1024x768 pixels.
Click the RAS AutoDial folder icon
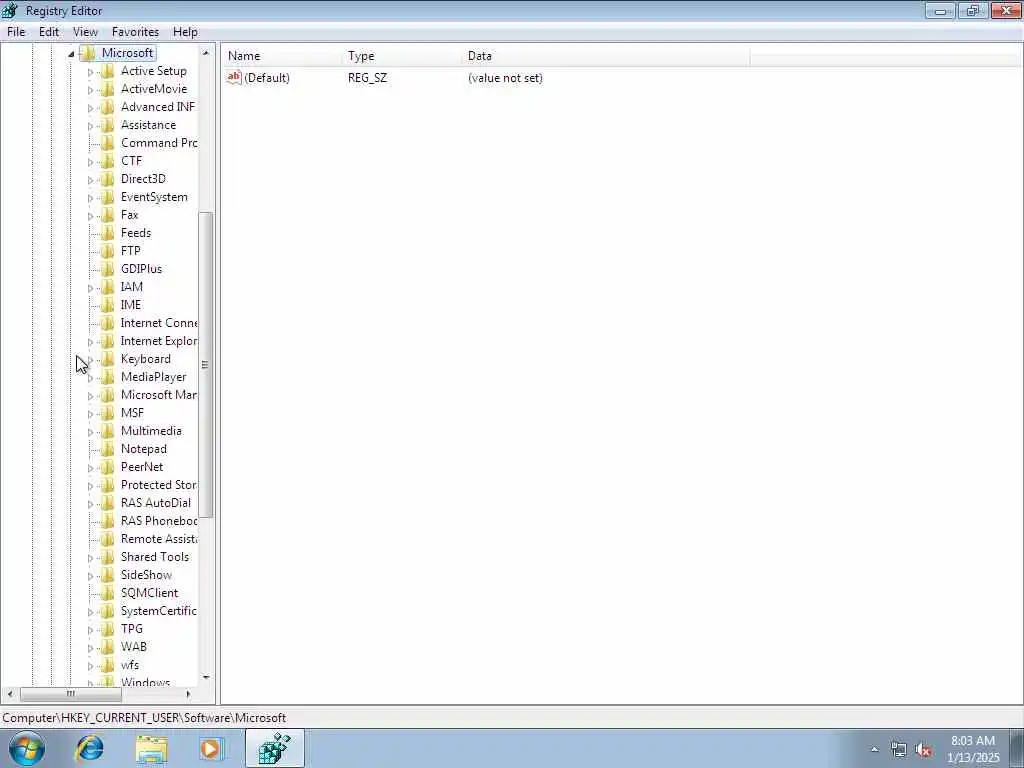tap(108, 503)
